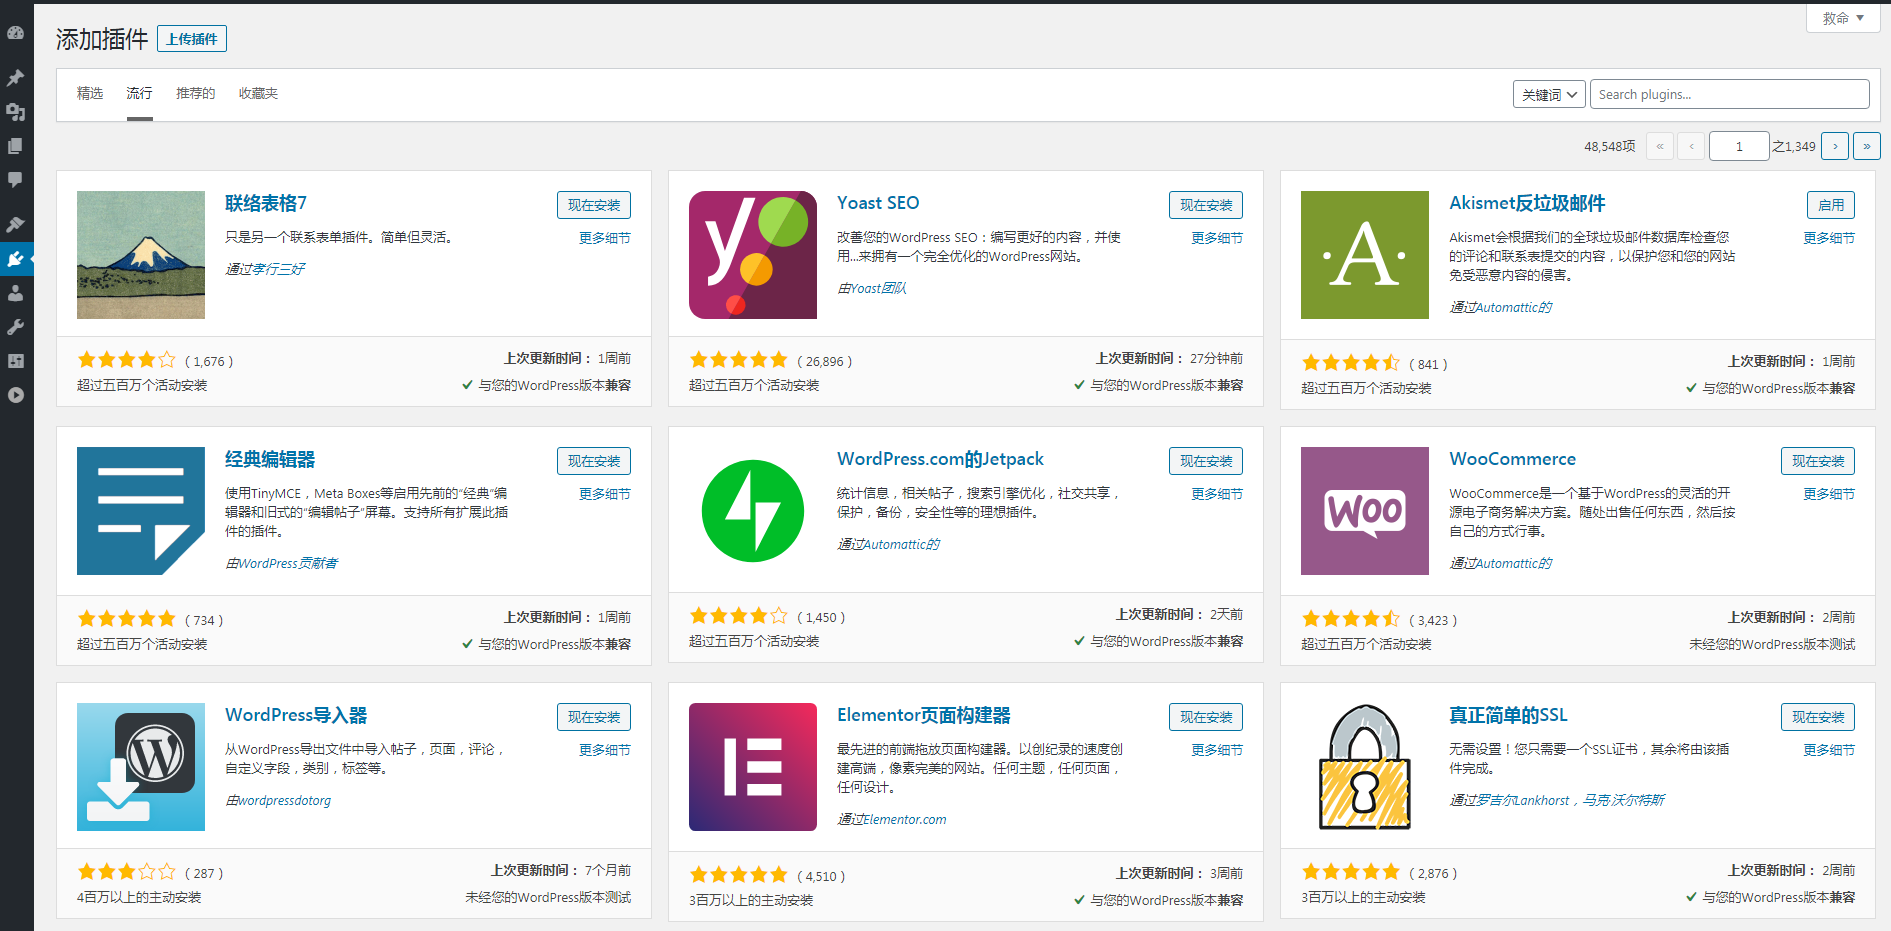Open the 救命 help dropdown

(1843, 18)
